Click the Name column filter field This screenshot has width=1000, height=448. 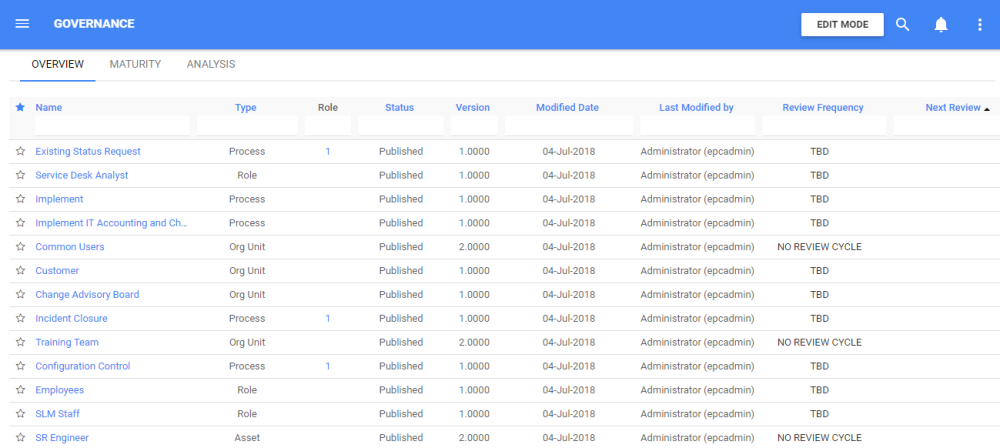coord(112,125)
